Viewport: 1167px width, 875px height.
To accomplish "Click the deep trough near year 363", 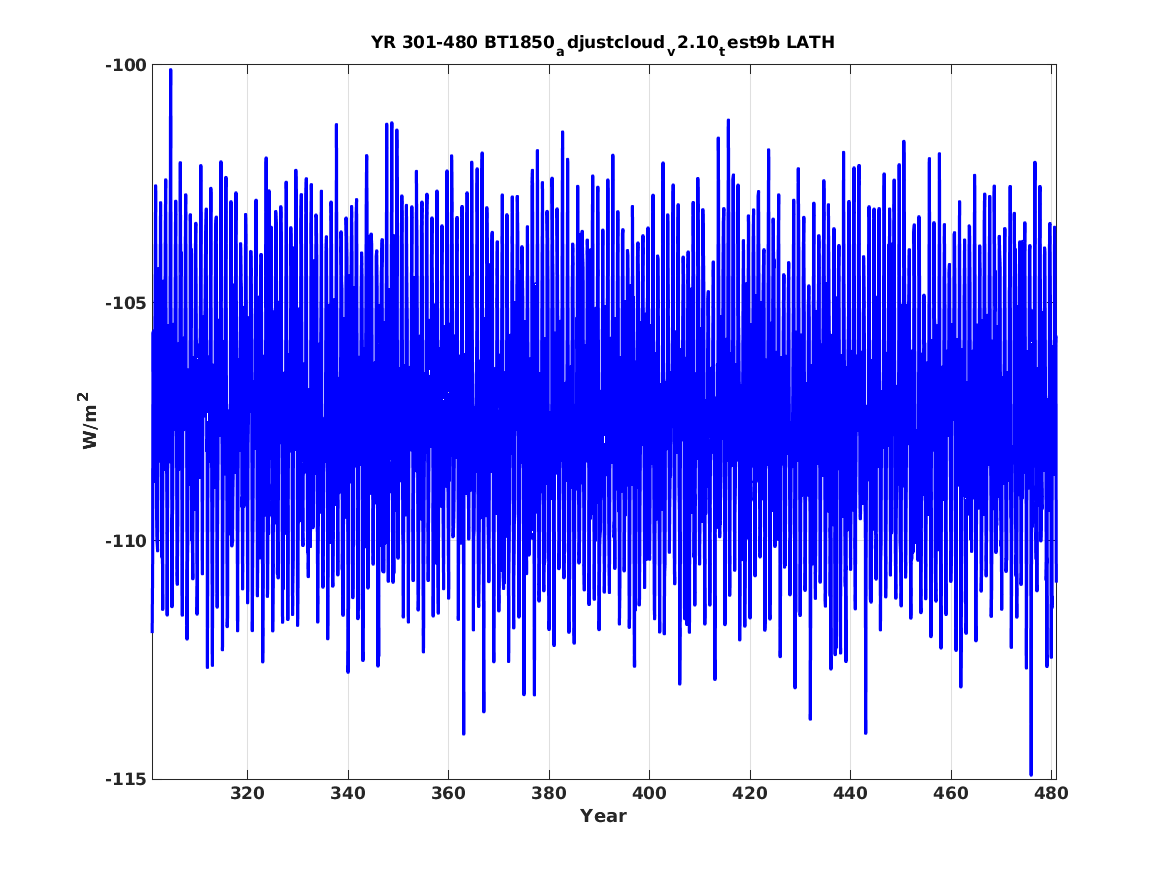I will click(464, 733).
